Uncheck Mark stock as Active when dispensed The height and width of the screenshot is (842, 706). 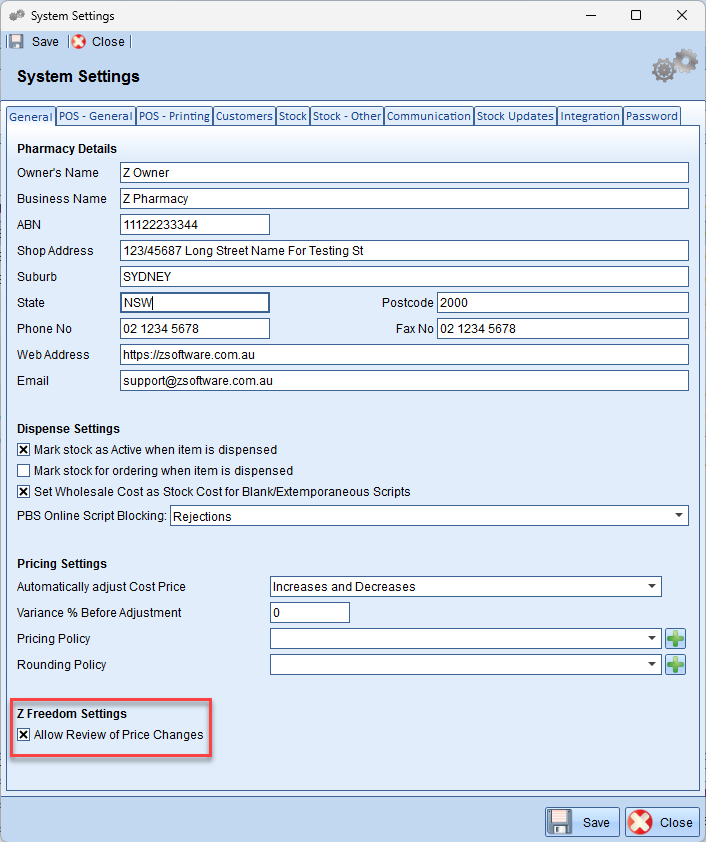coord(24,450)
